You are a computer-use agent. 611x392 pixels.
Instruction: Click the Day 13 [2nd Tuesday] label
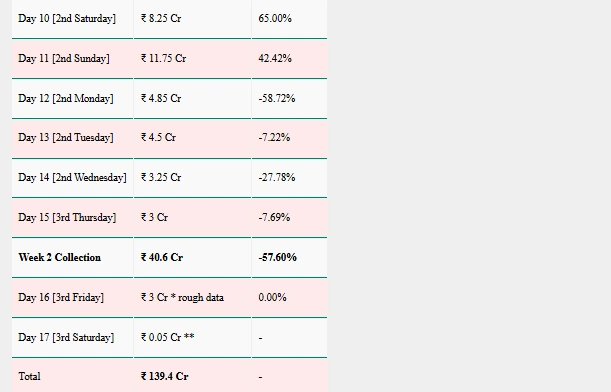click(66, 138)
